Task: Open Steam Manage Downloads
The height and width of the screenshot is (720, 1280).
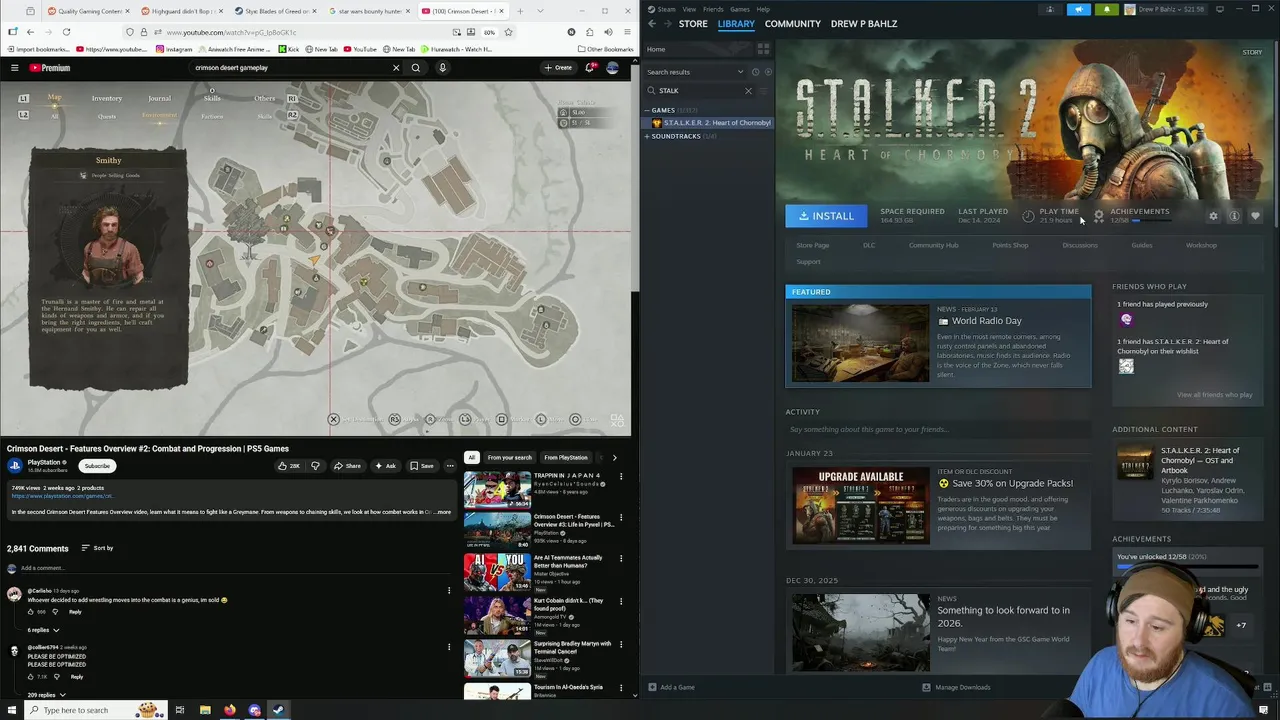Action: pos(956,687)
